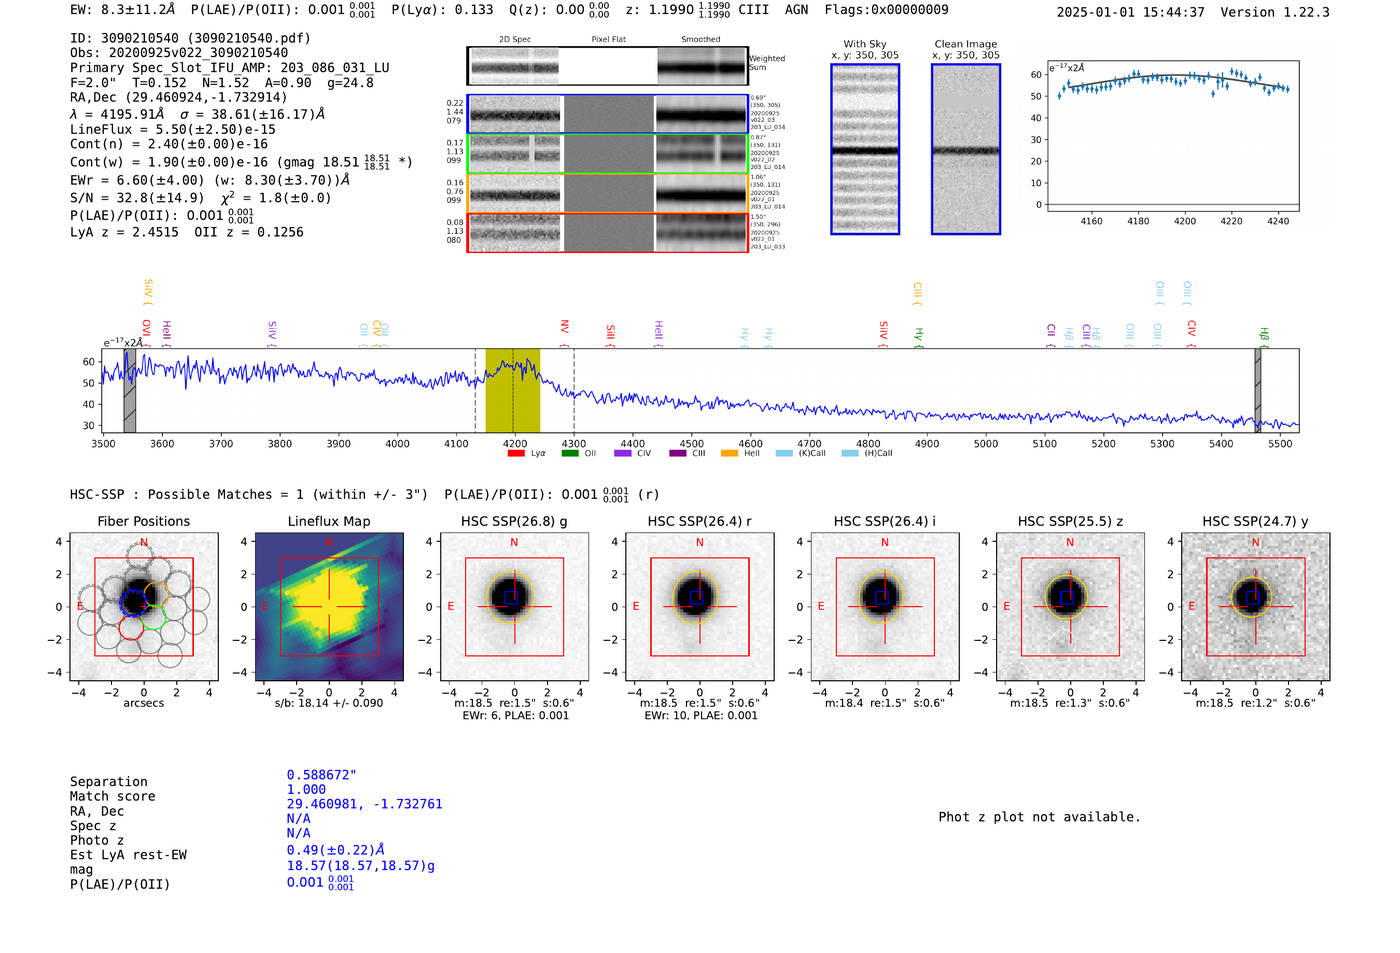Click the With Sky spectrum image

pos(865,149)
